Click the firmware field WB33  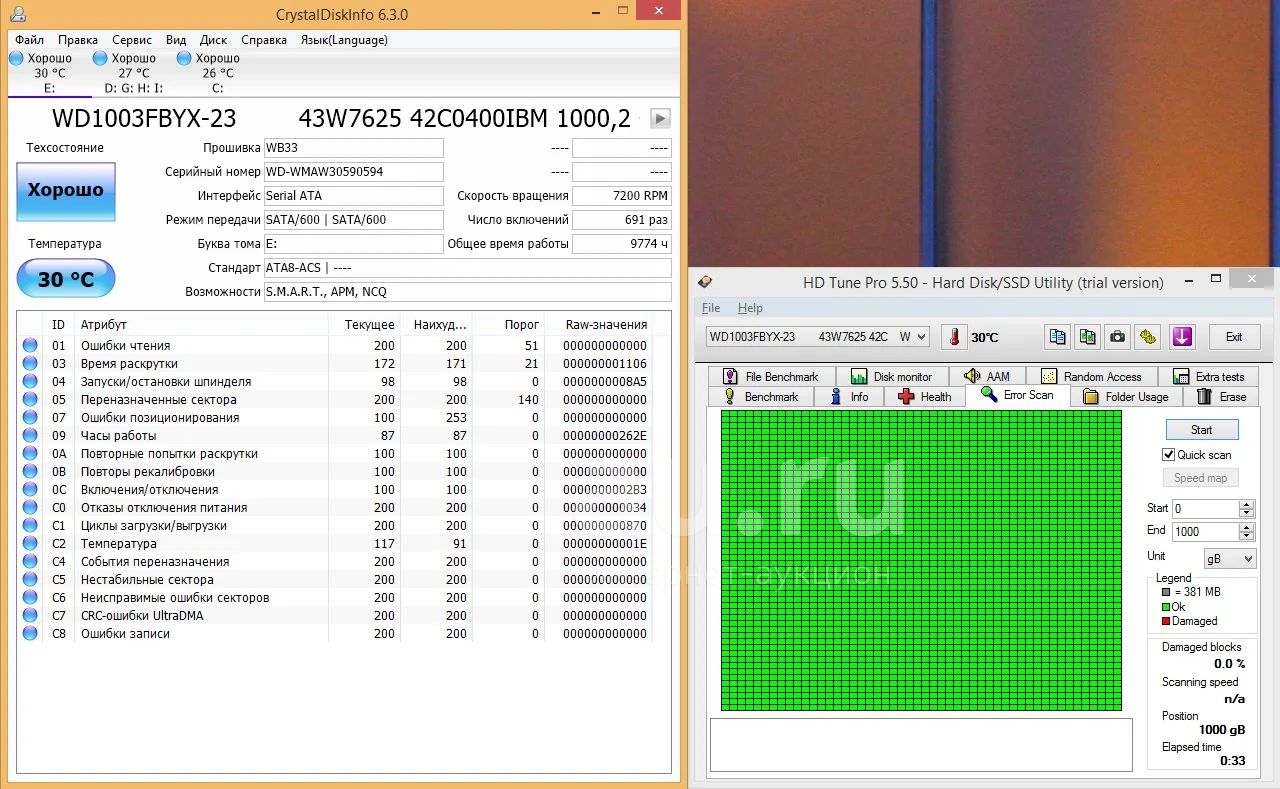353,148
